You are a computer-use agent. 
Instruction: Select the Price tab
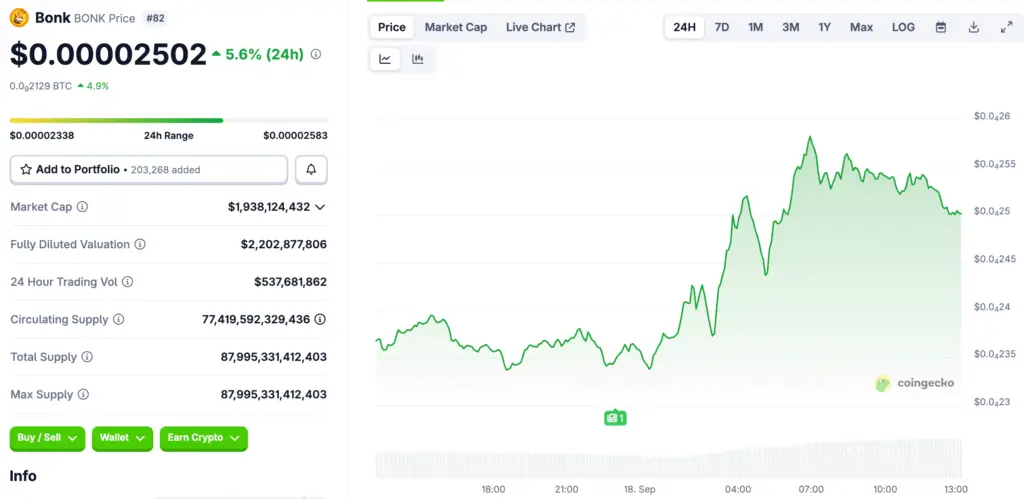pos(392,27)
